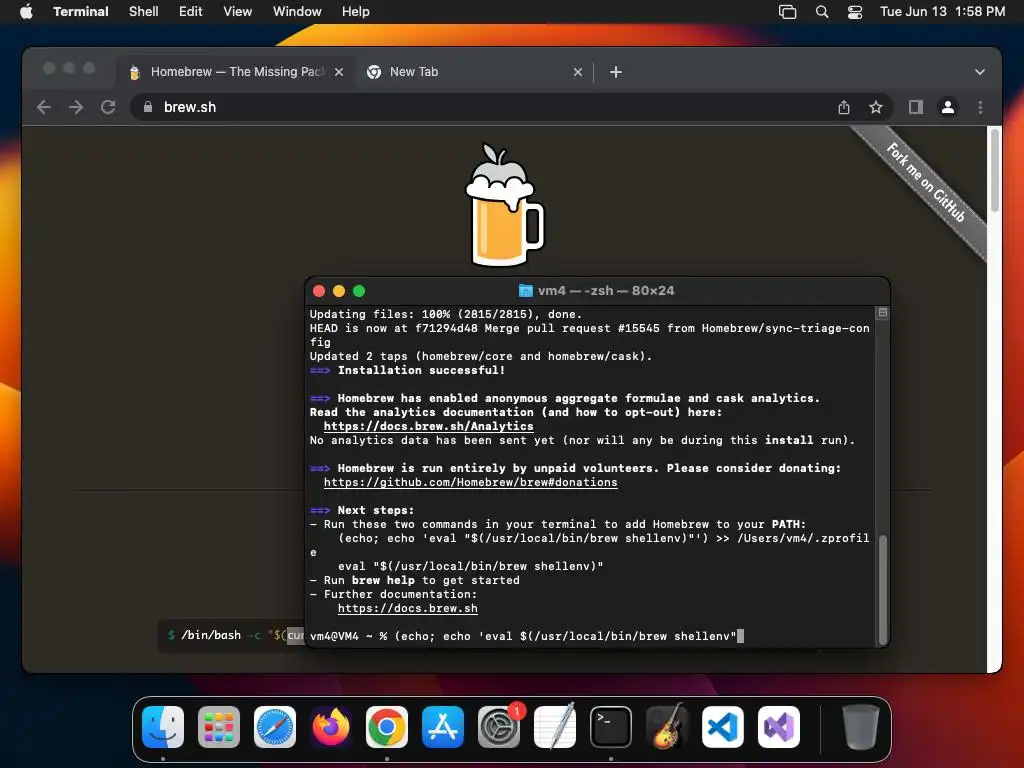Open Firefox from the Dock
Image resolution: width=1024 pixels, height=768 pixels.
coord(331,727)
